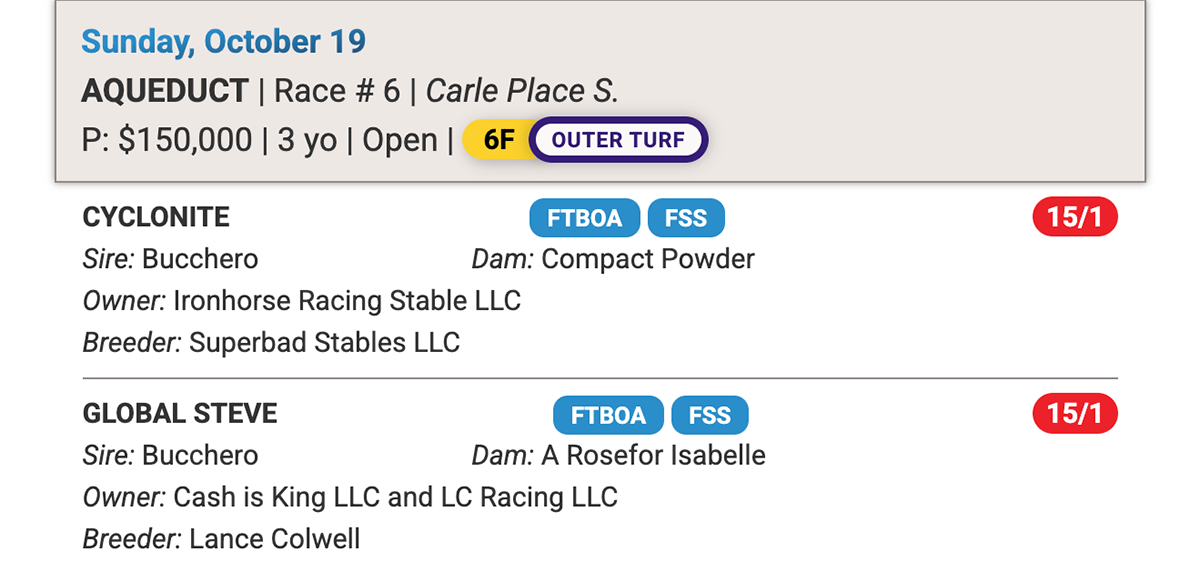Click owner Cash is King LLC and LC Racing LLC
This screenshot has width=1200, height=562.
pyautogui.click(x=395, y=497)
